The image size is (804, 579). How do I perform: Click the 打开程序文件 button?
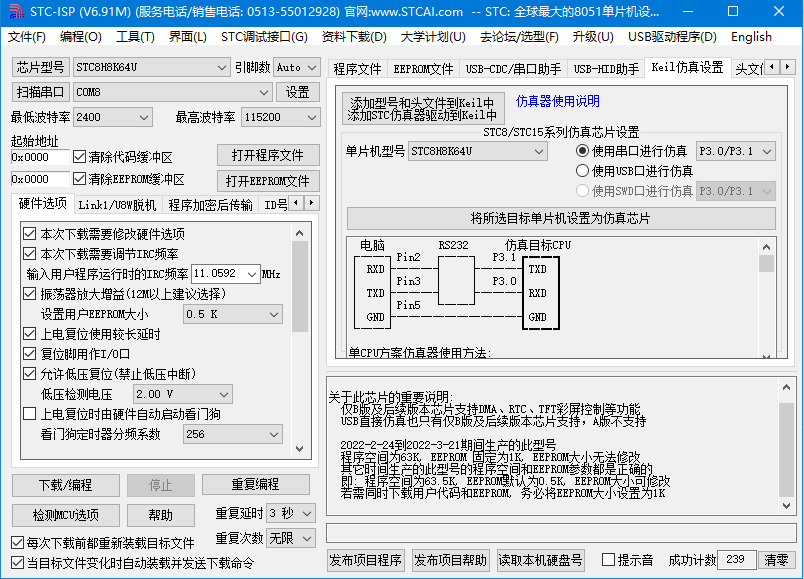tap(268, 156)
